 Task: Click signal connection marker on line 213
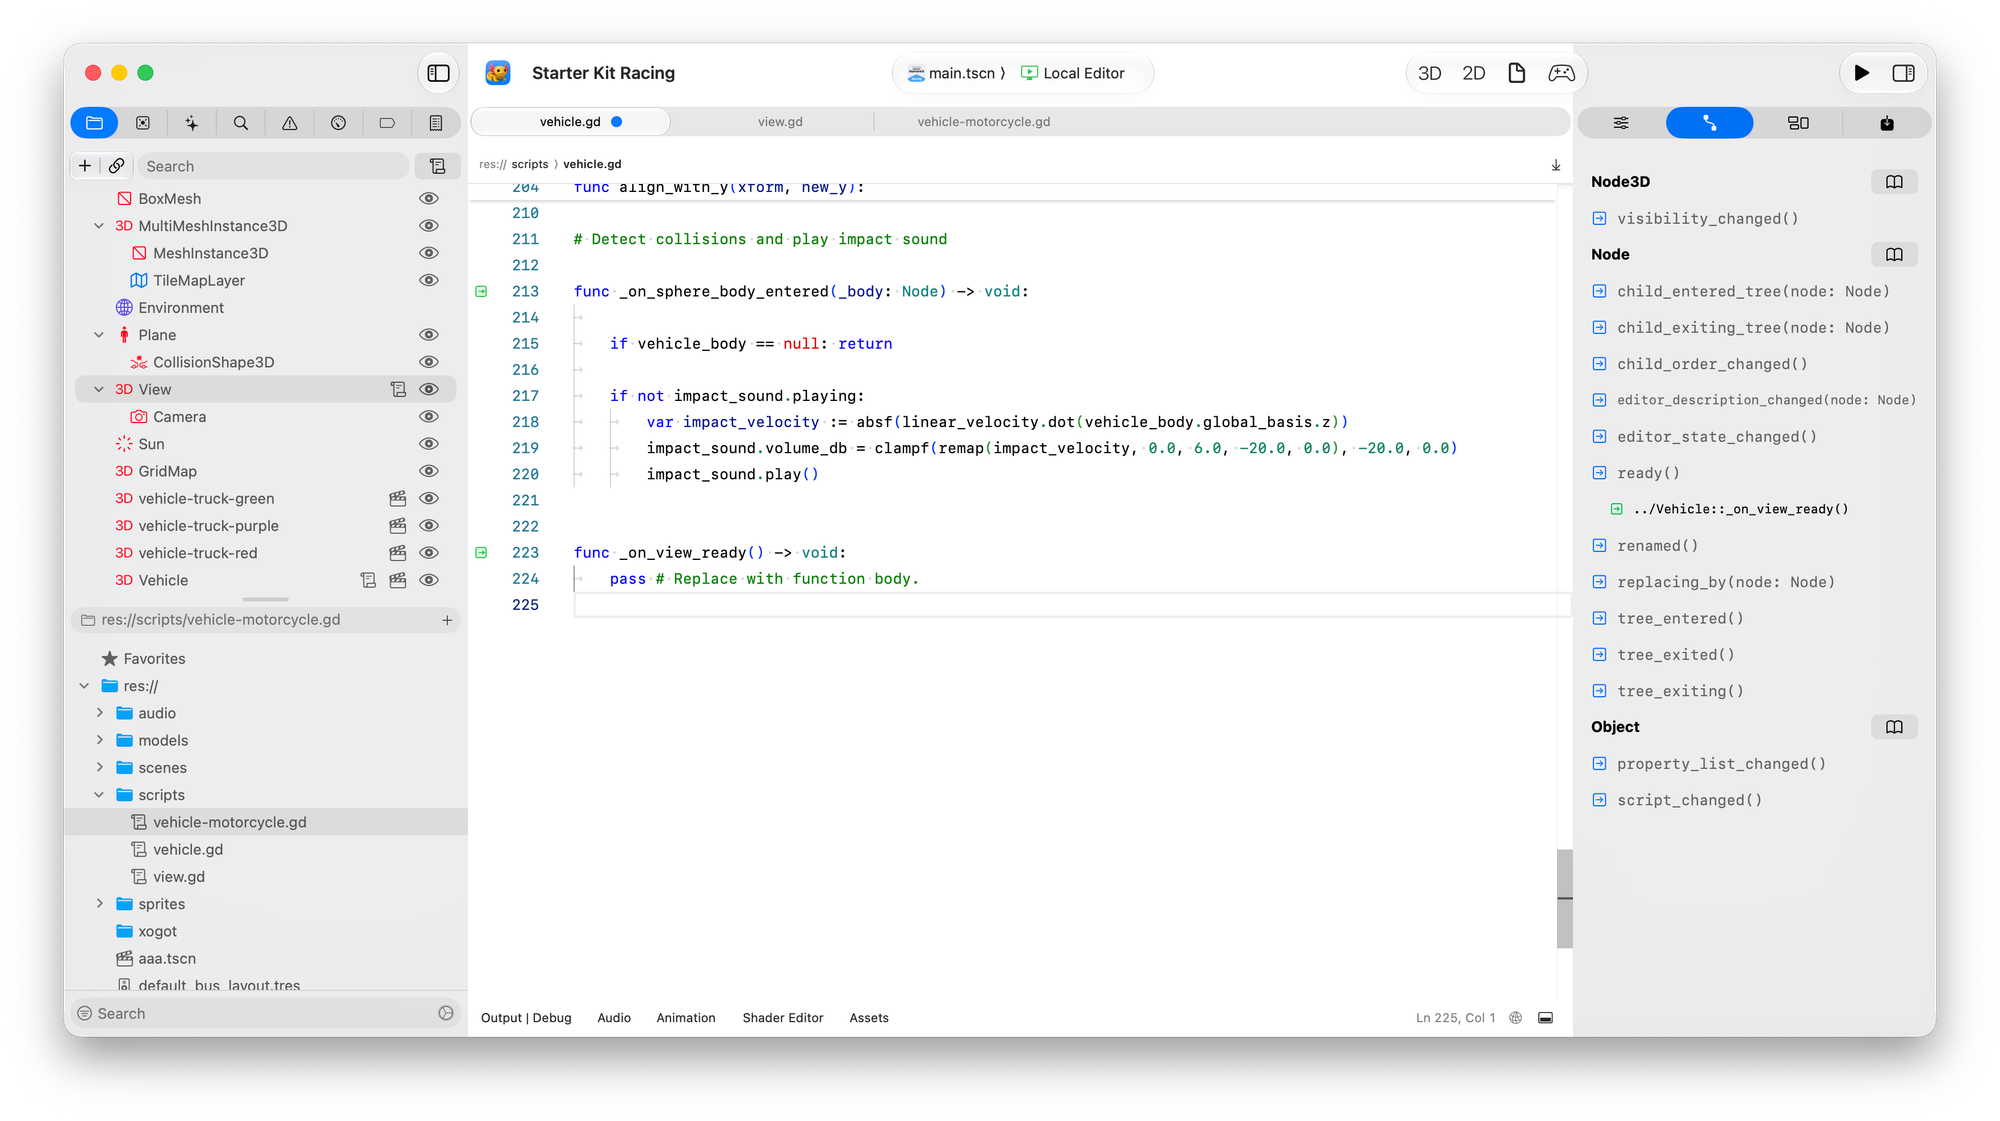[x=481, y=291]
